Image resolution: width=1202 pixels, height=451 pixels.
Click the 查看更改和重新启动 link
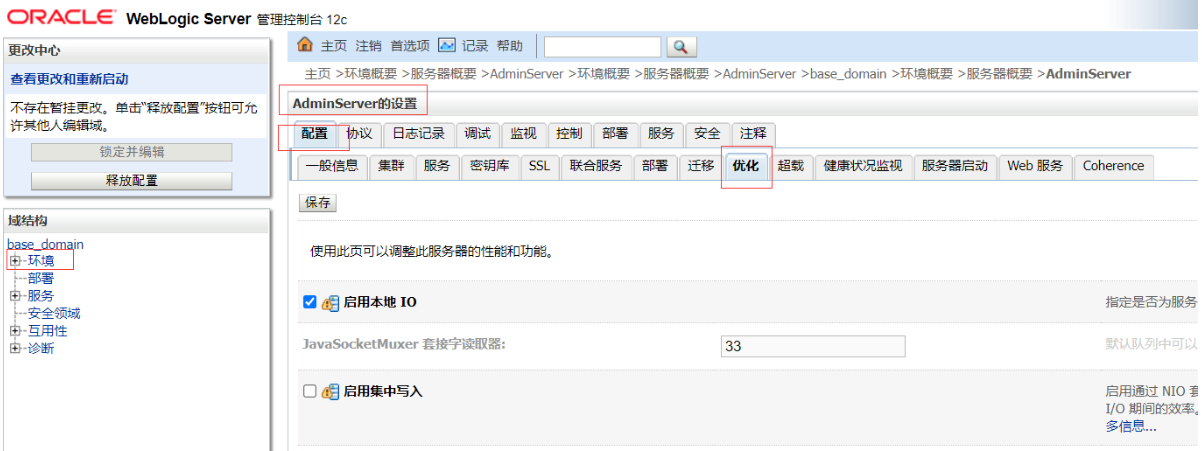[69, 79]
